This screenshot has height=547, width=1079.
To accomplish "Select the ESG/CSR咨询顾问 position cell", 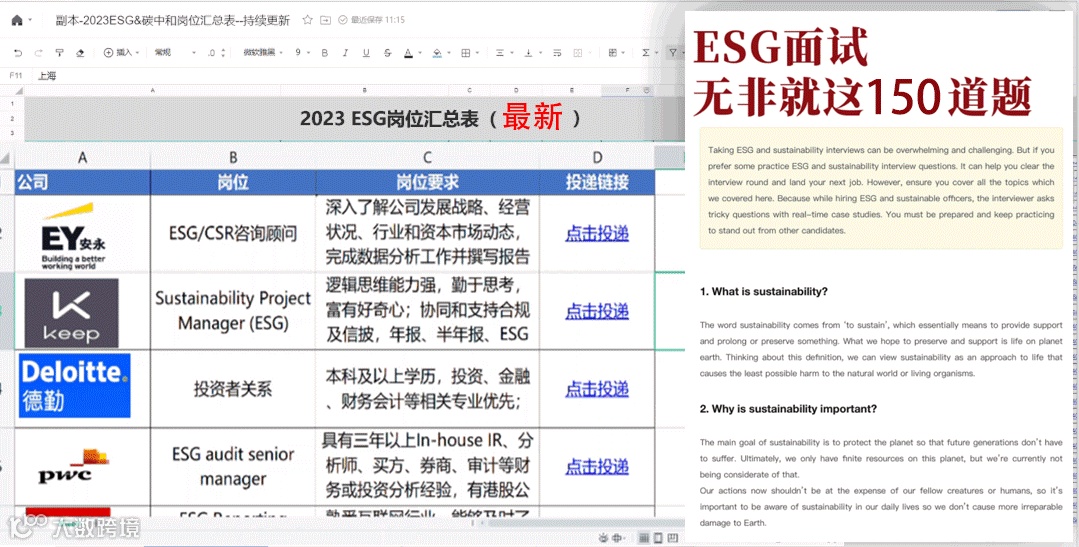I will point(233,233).
